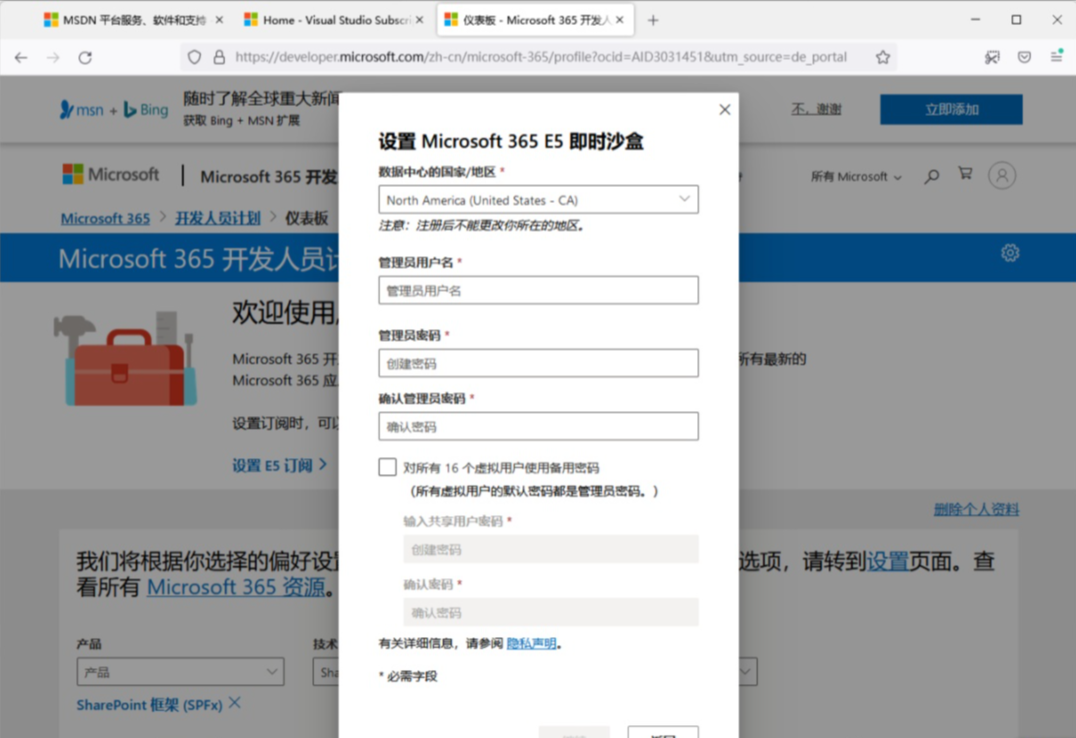Open the browser application menu

click(1057, 57)
